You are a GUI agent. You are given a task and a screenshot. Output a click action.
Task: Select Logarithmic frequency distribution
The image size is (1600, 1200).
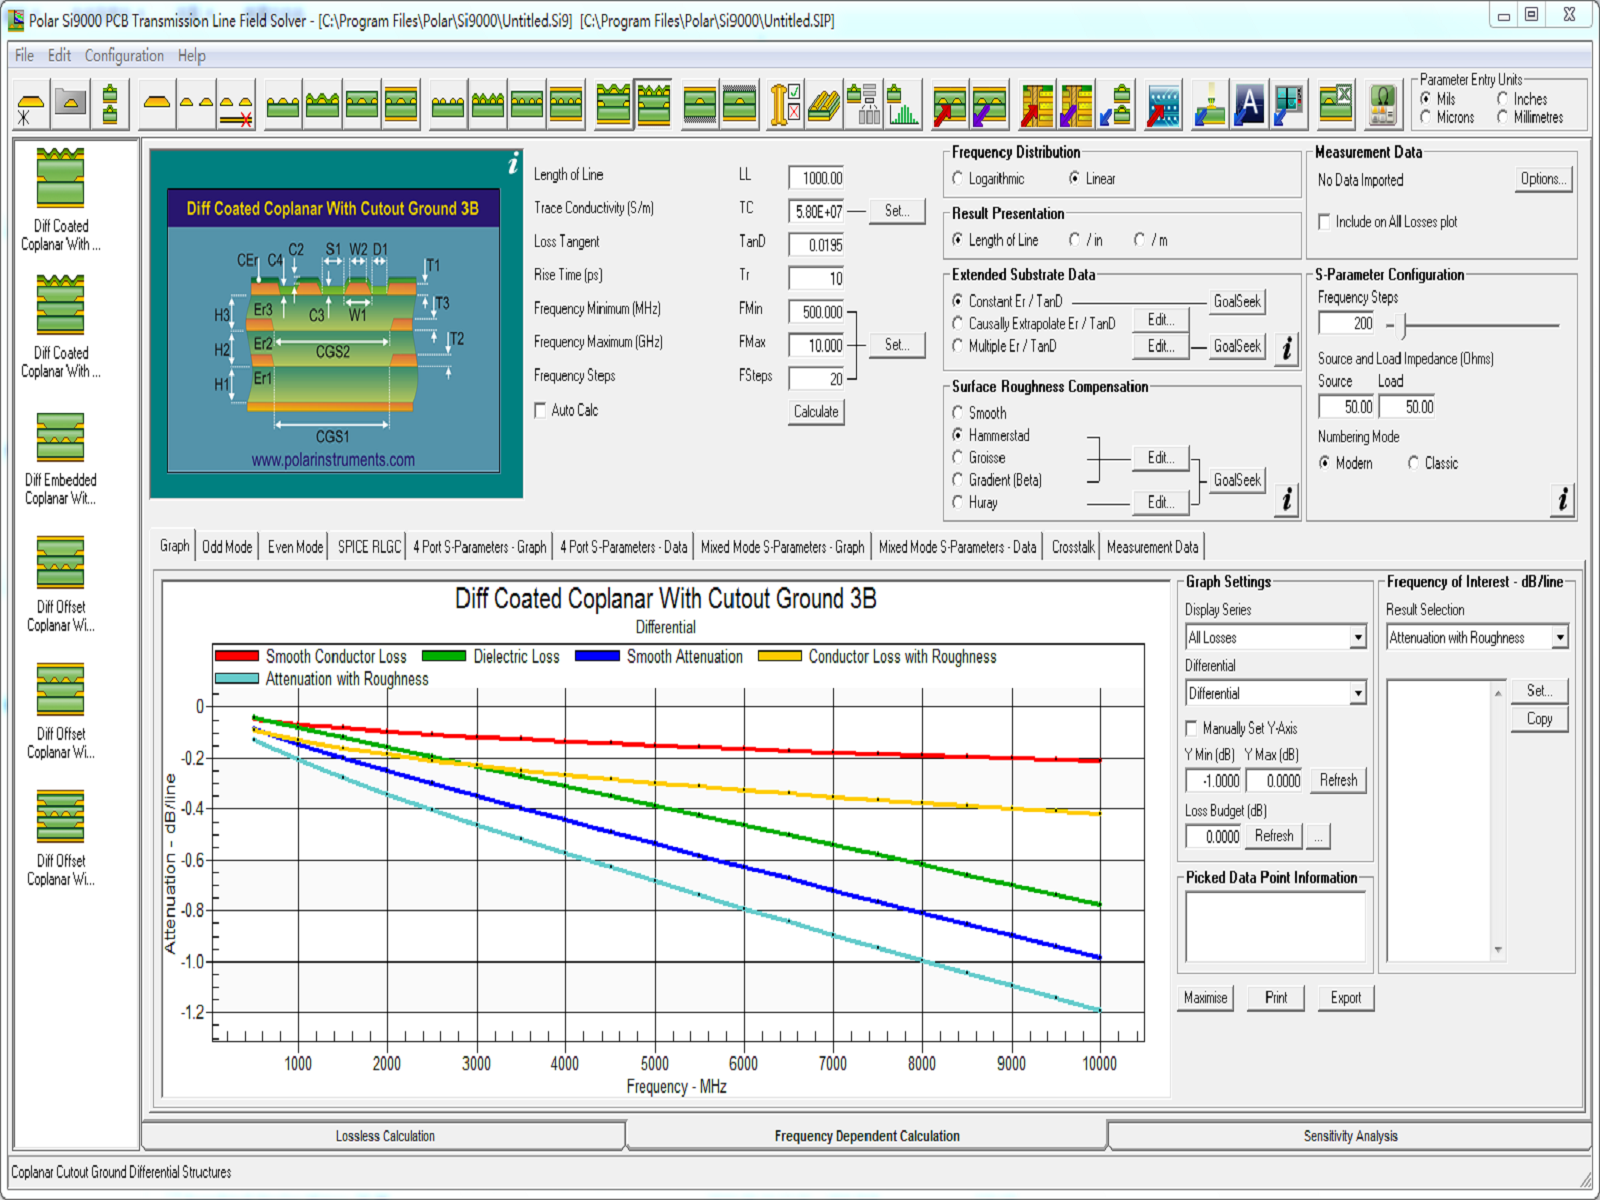(x=958, y=178)
